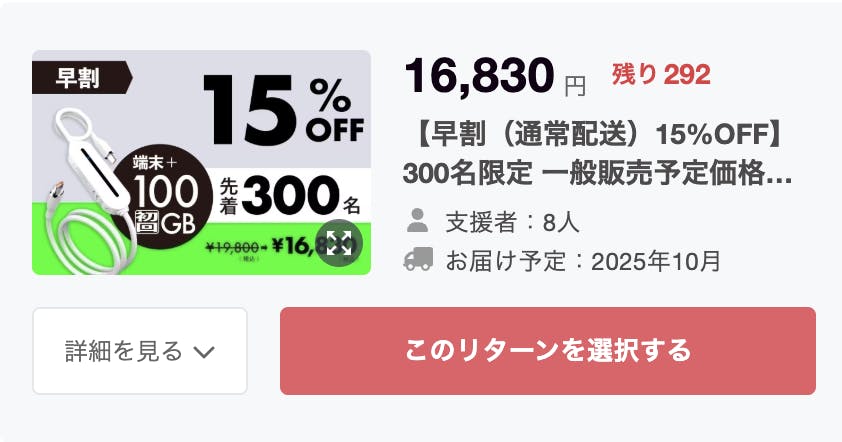This screenshot has width=842, height=442.
Task: Click the 残り 292 remaining label
Action: point(661,74)
